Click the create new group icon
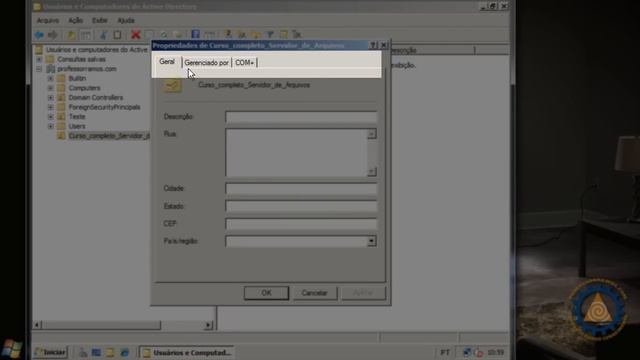 [242, 35]
